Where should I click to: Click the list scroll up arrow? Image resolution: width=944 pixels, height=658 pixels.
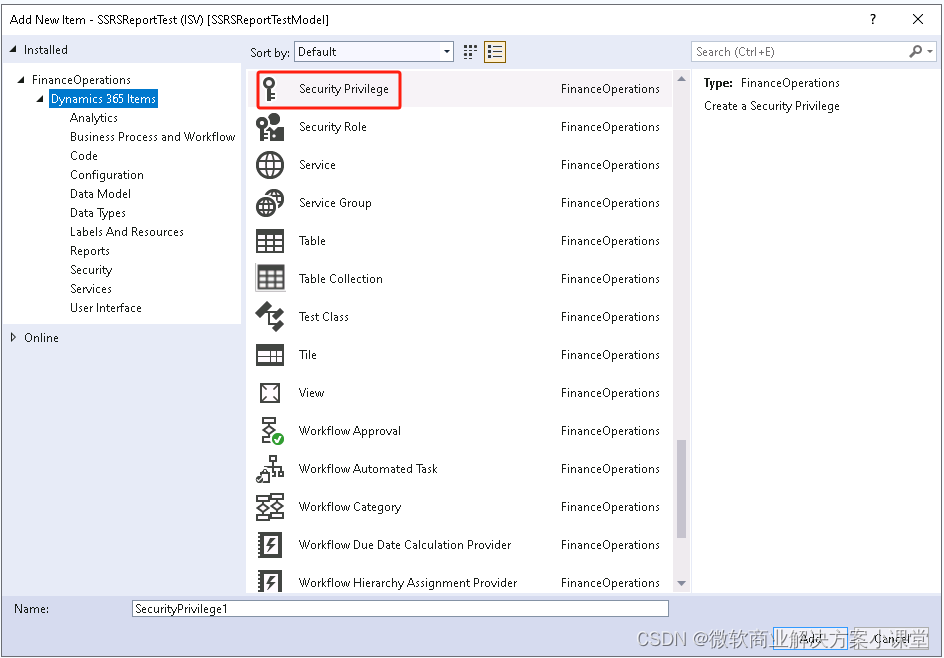coord(682,79)
